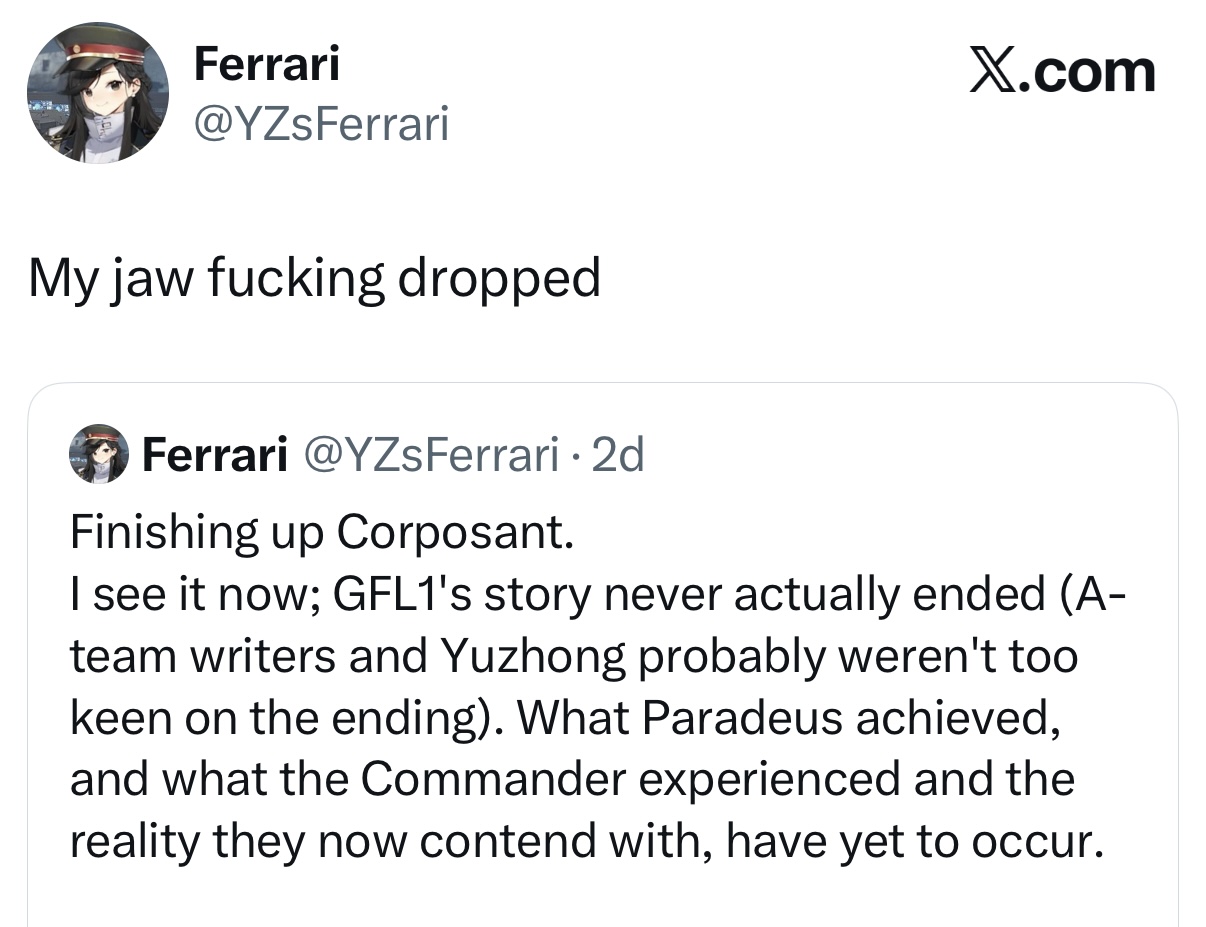Click the X logo glyph
Viewport: 1206px width, 927px height.
tap(991, 71)
